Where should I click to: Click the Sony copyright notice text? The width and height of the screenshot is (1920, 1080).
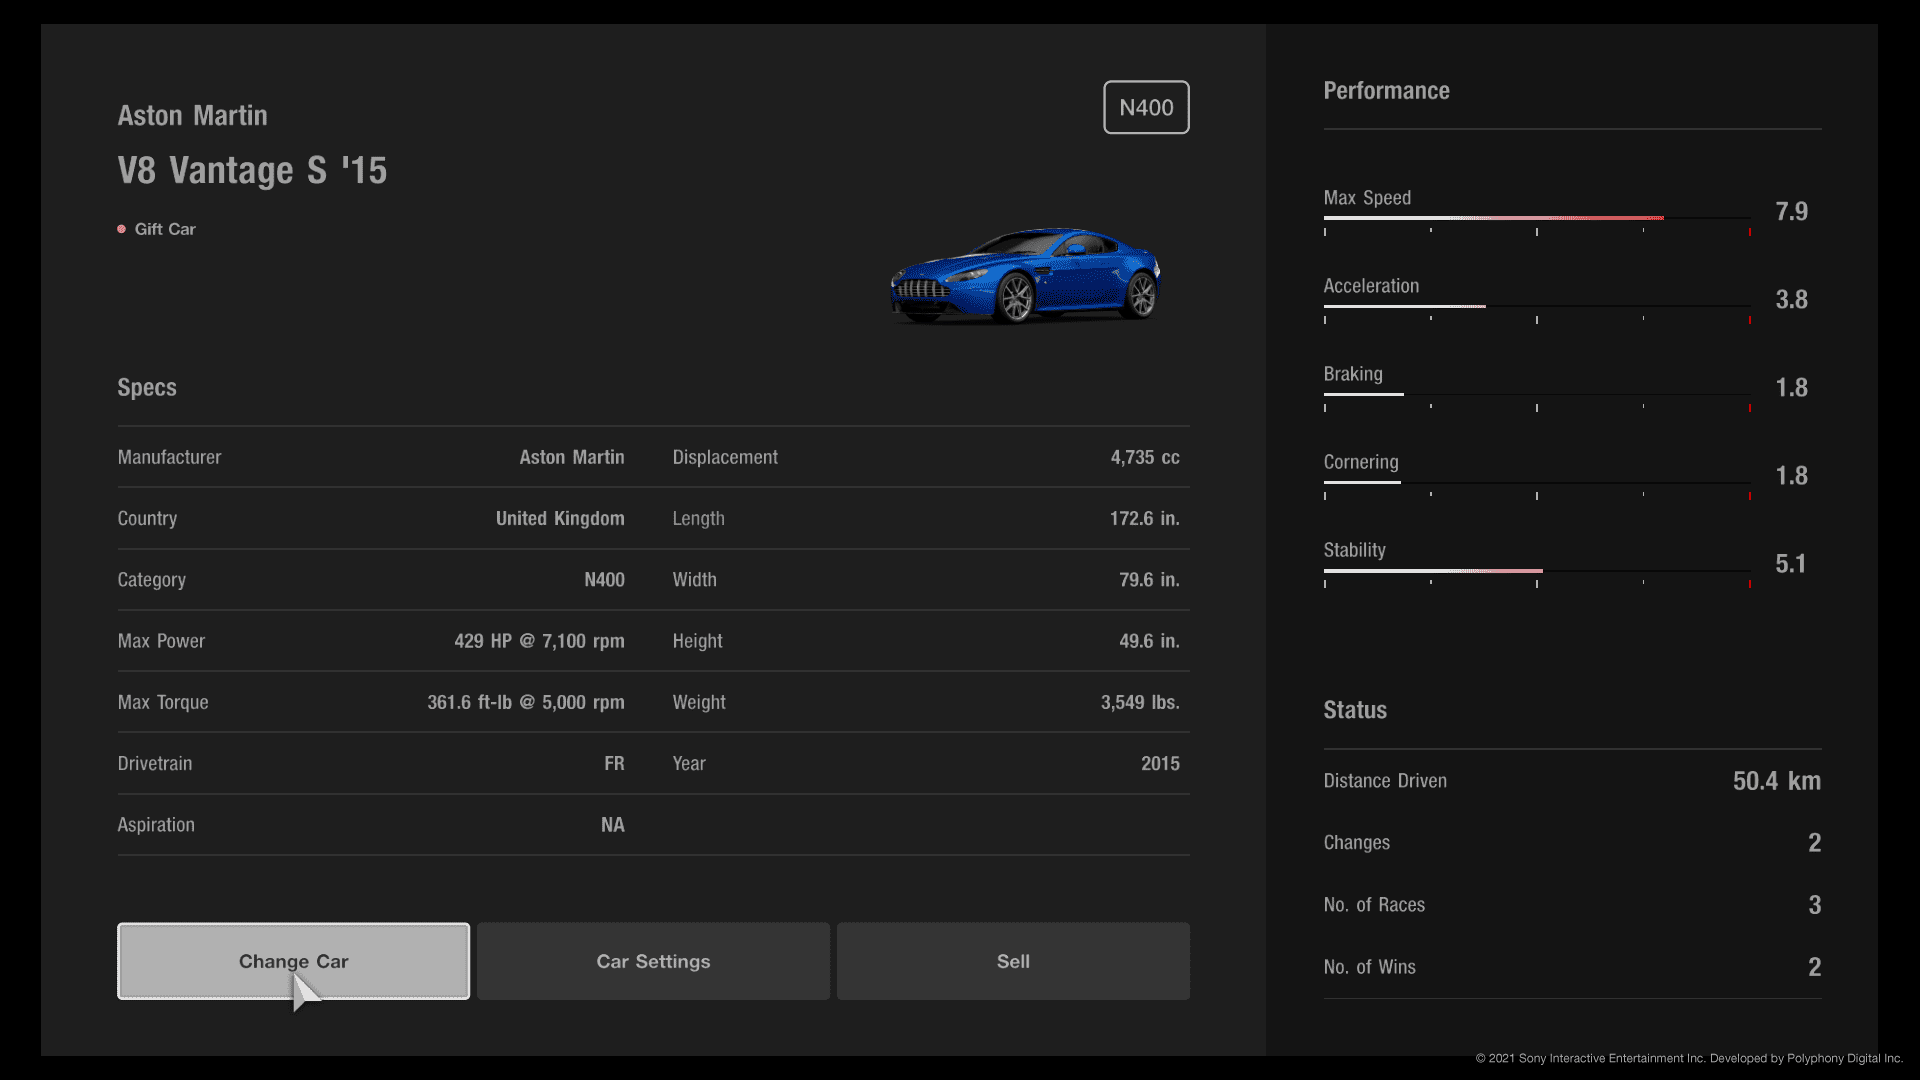pyautogui.click(x=1689, y=1058)
